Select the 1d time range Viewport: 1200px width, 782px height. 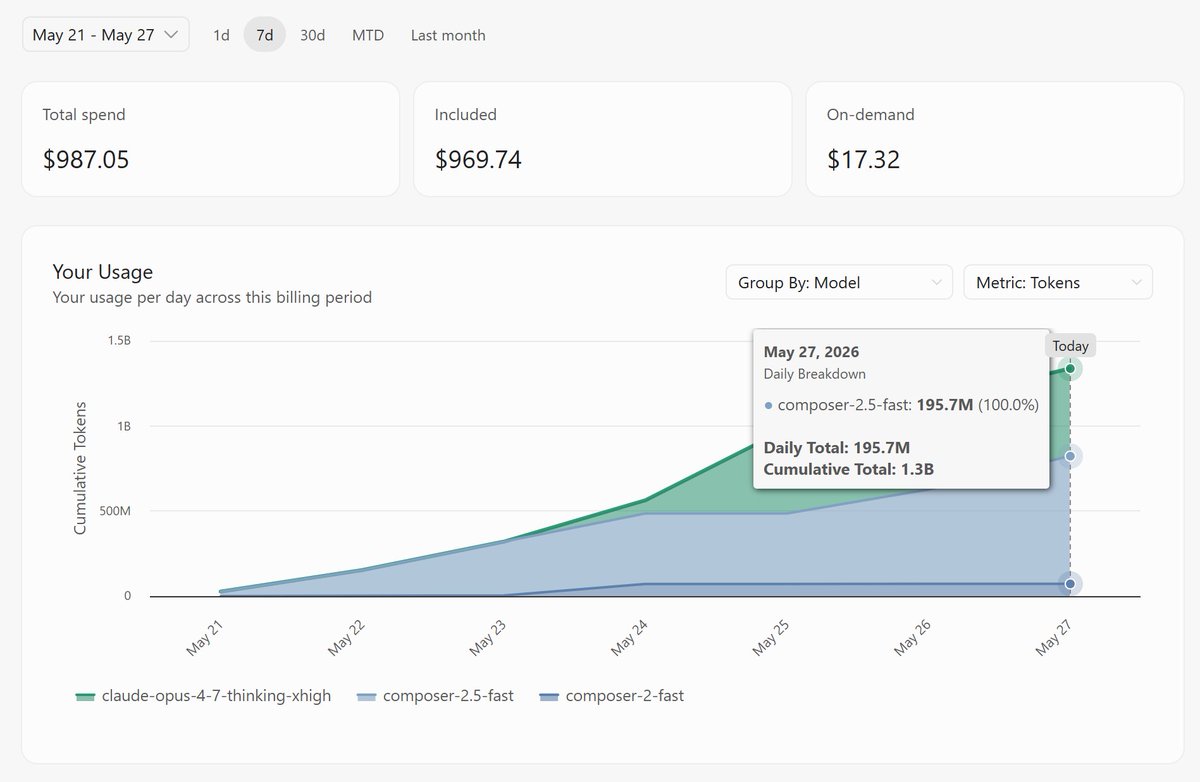[x=221, y=35]
